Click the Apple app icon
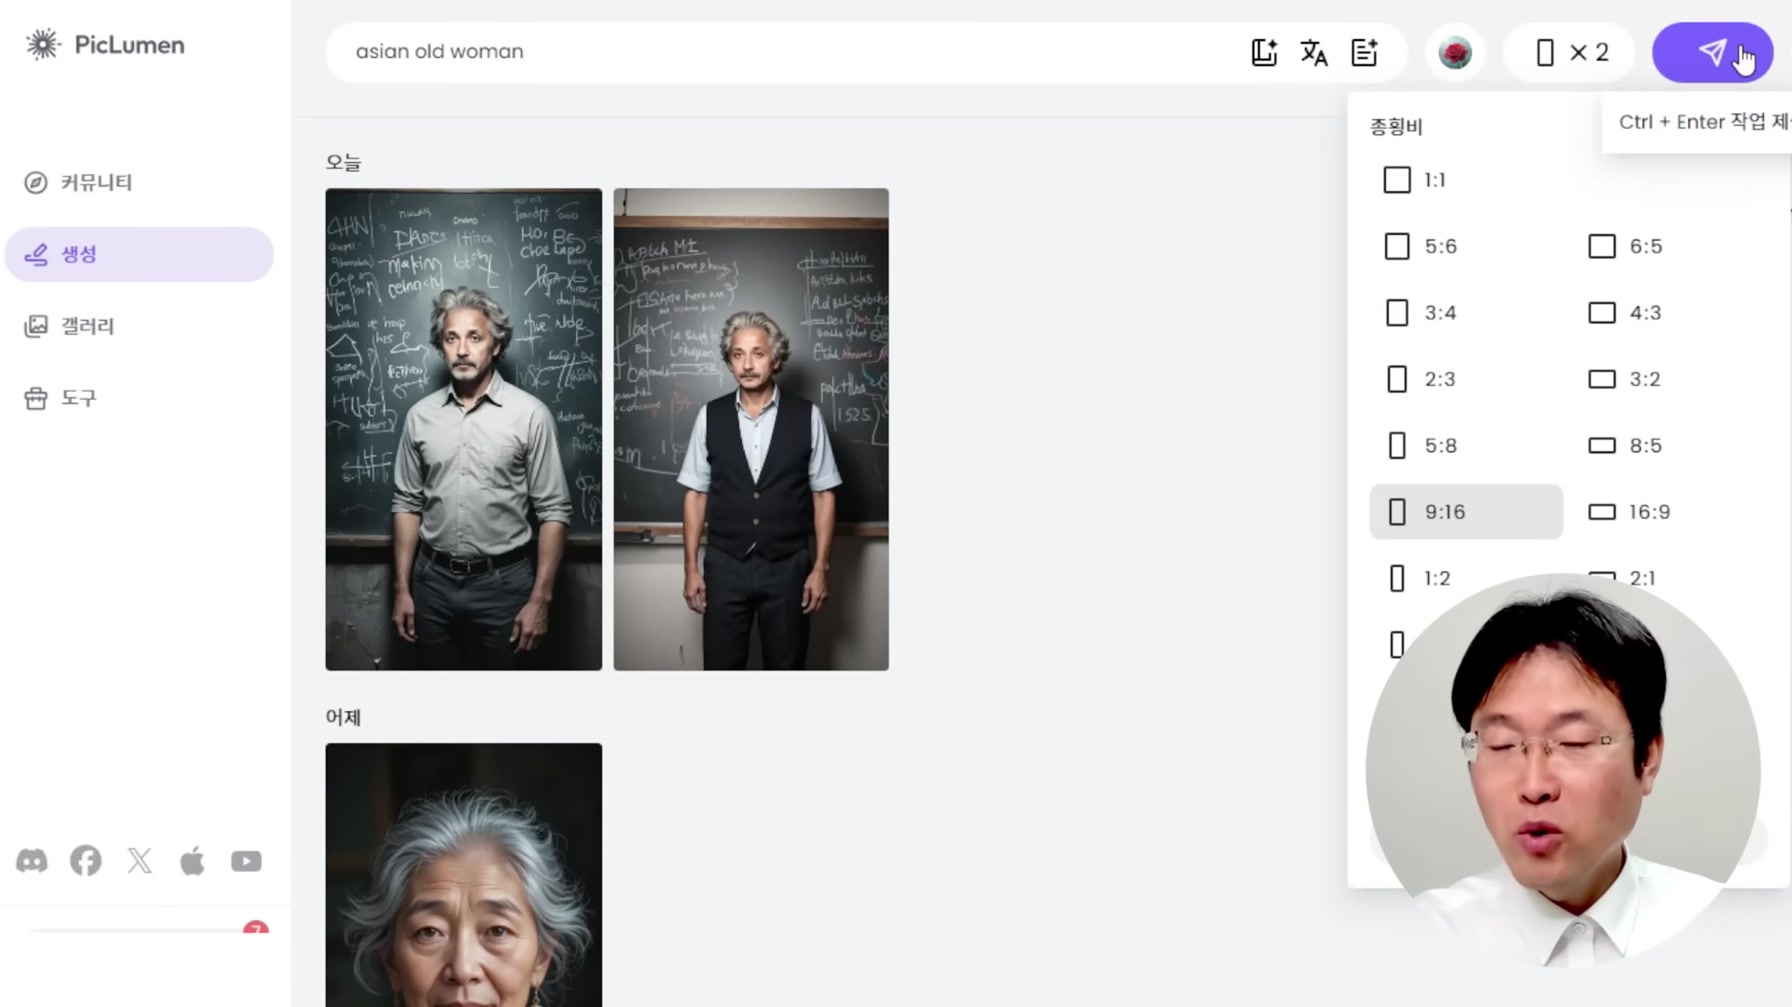This screenshot has width=1792, height=1007. [x=192, y=861]
